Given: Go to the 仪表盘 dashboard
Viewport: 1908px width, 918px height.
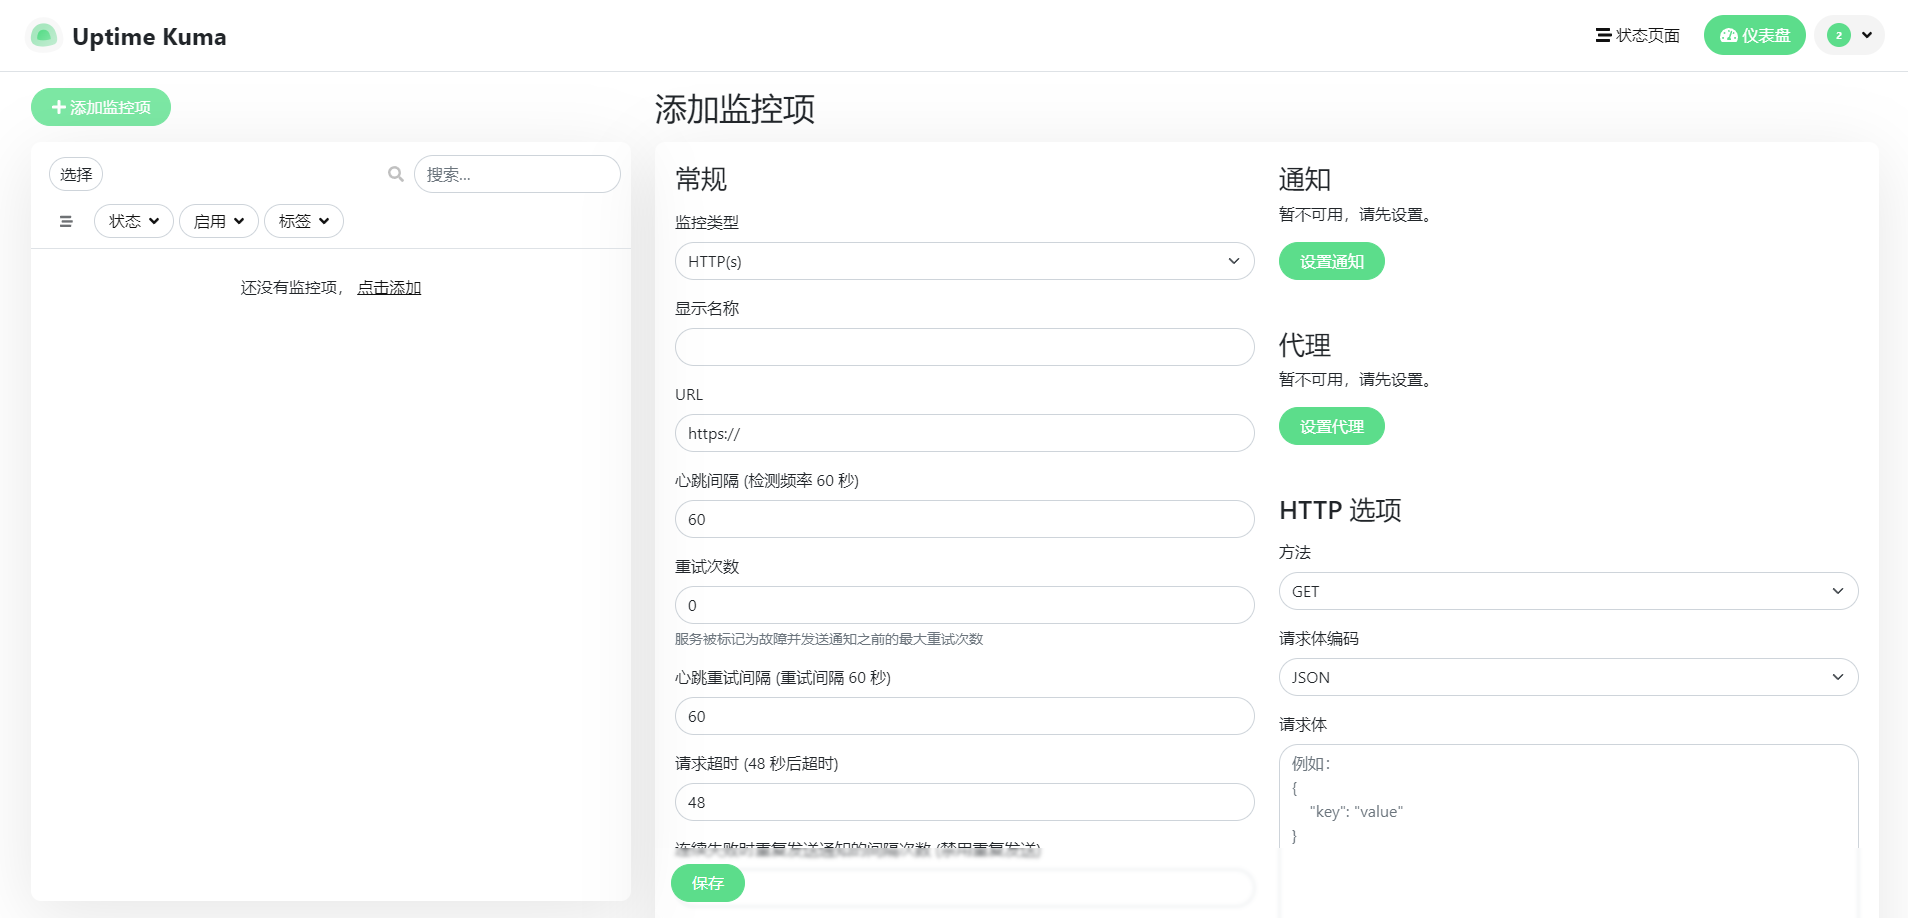Looking at the screenshot, I should [x=1755, y=36].
